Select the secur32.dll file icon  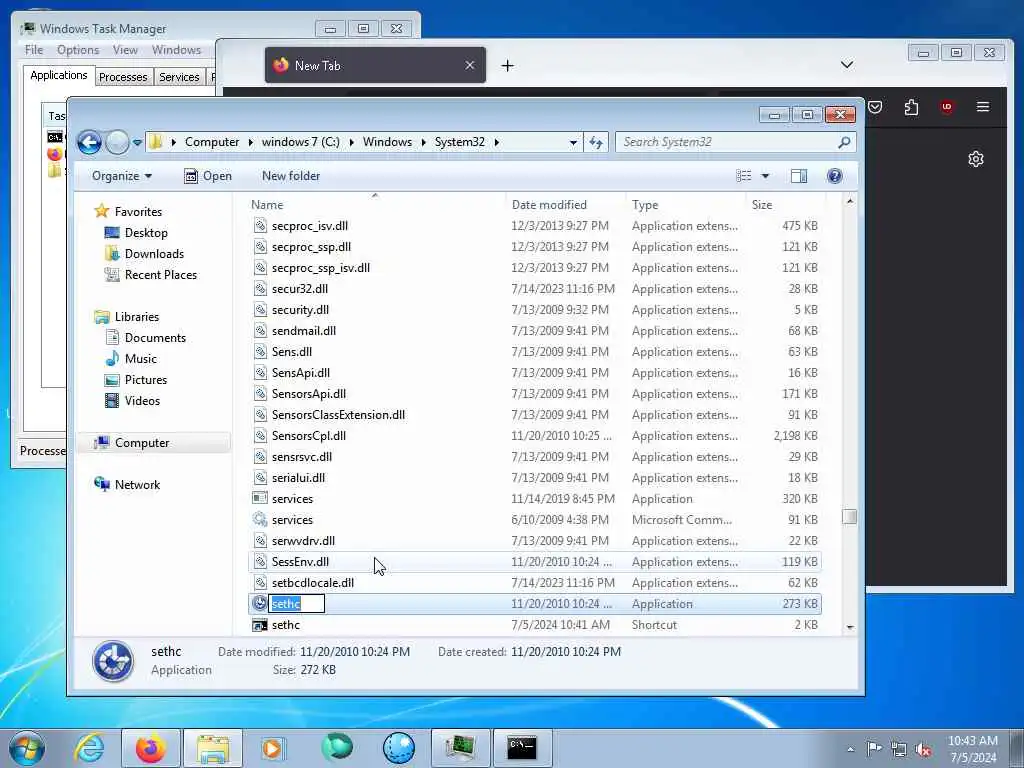(260, 289)
